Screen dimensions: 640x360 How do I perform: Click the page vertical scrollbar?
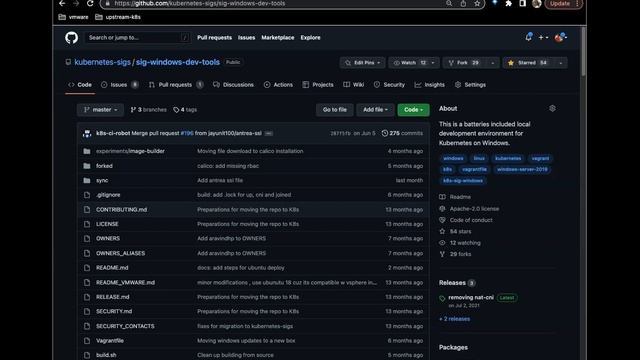583,52
